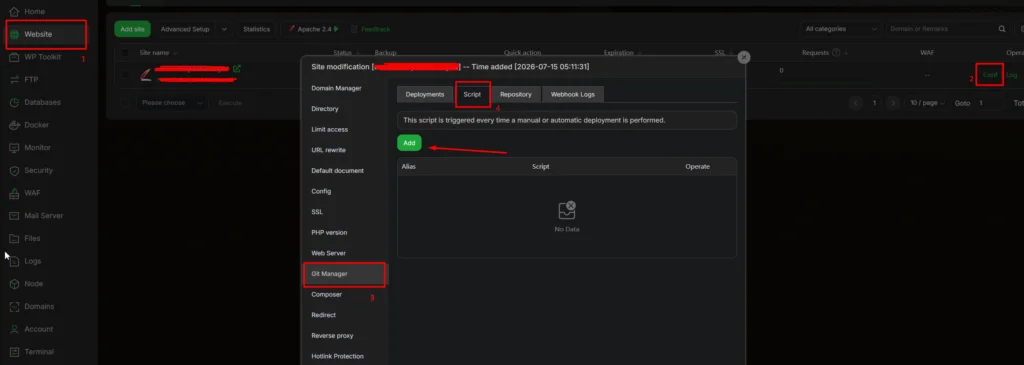
Task: Switch to the Deployments tab
Action: point(425,94)
